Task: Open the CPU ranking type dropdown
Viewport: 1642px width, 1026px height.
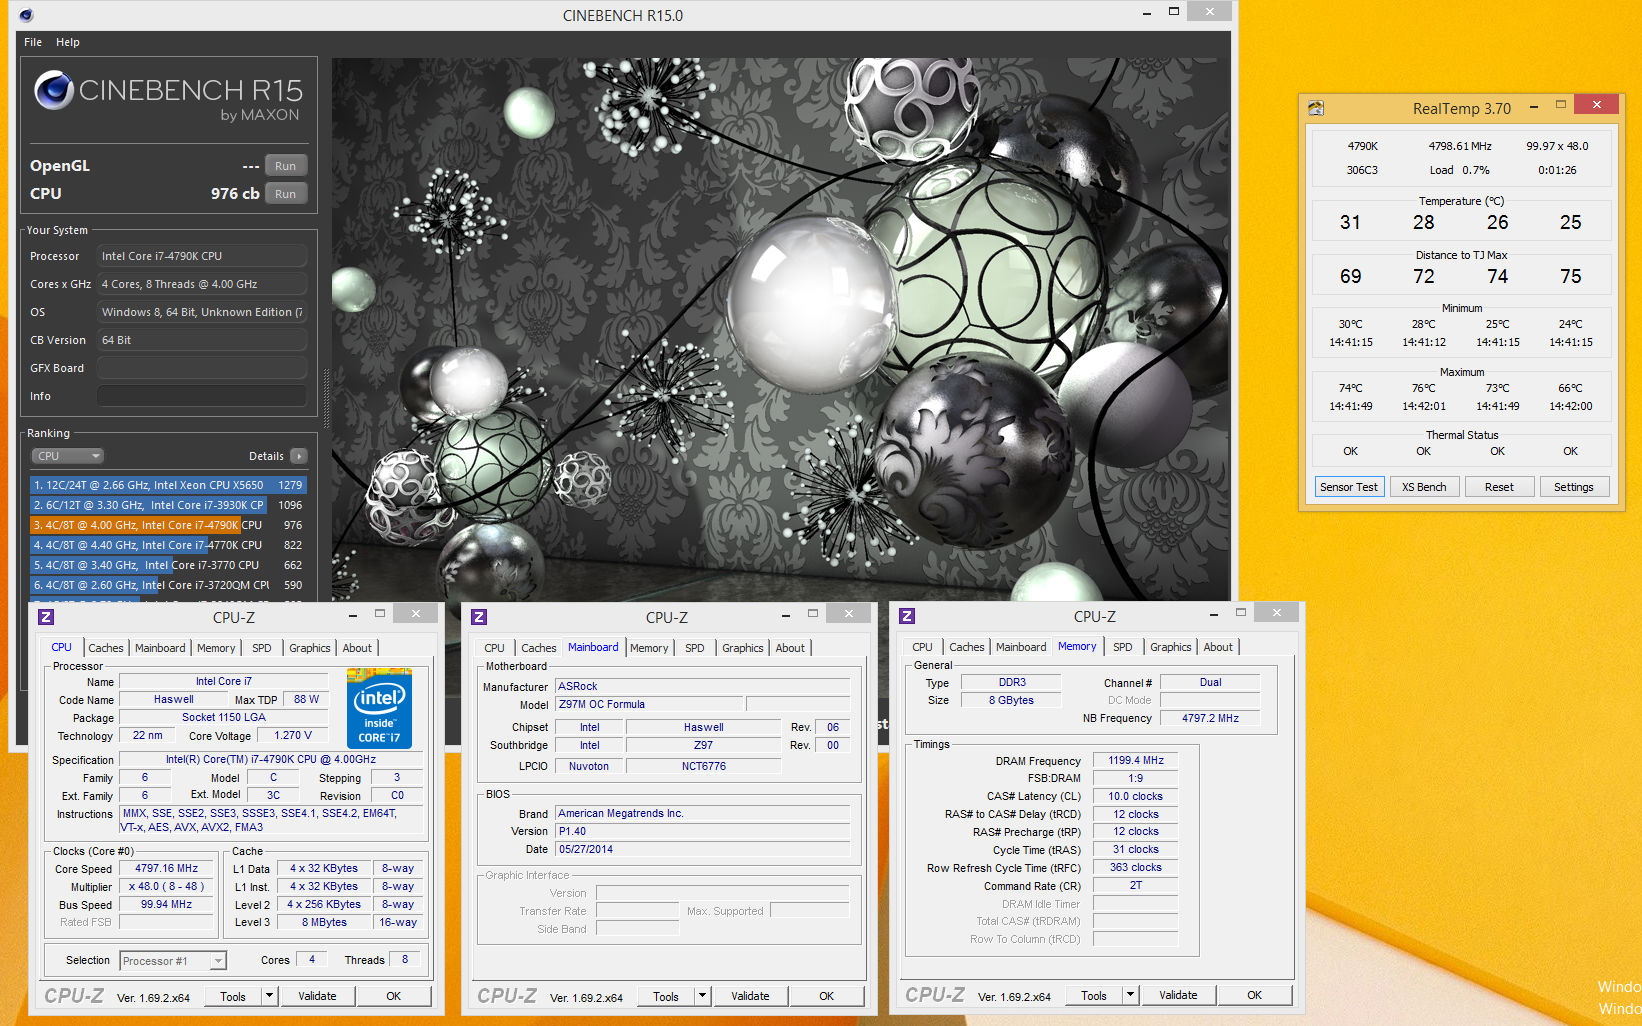Action: [68, 456]
